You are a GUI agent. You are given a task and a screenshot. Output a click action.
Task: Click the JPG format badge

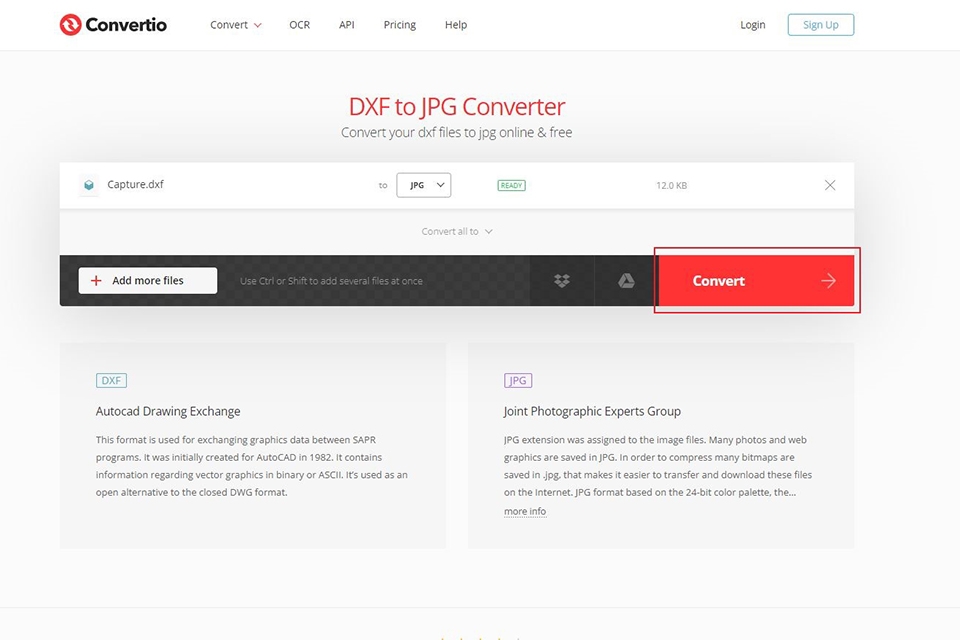tap(518, 380)
